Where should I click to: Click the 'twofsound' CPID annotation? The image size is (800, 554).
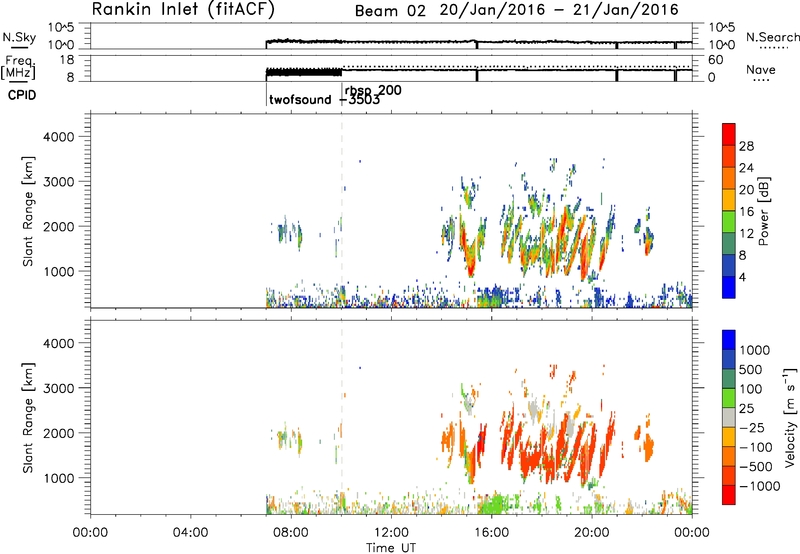click(301, 99)
